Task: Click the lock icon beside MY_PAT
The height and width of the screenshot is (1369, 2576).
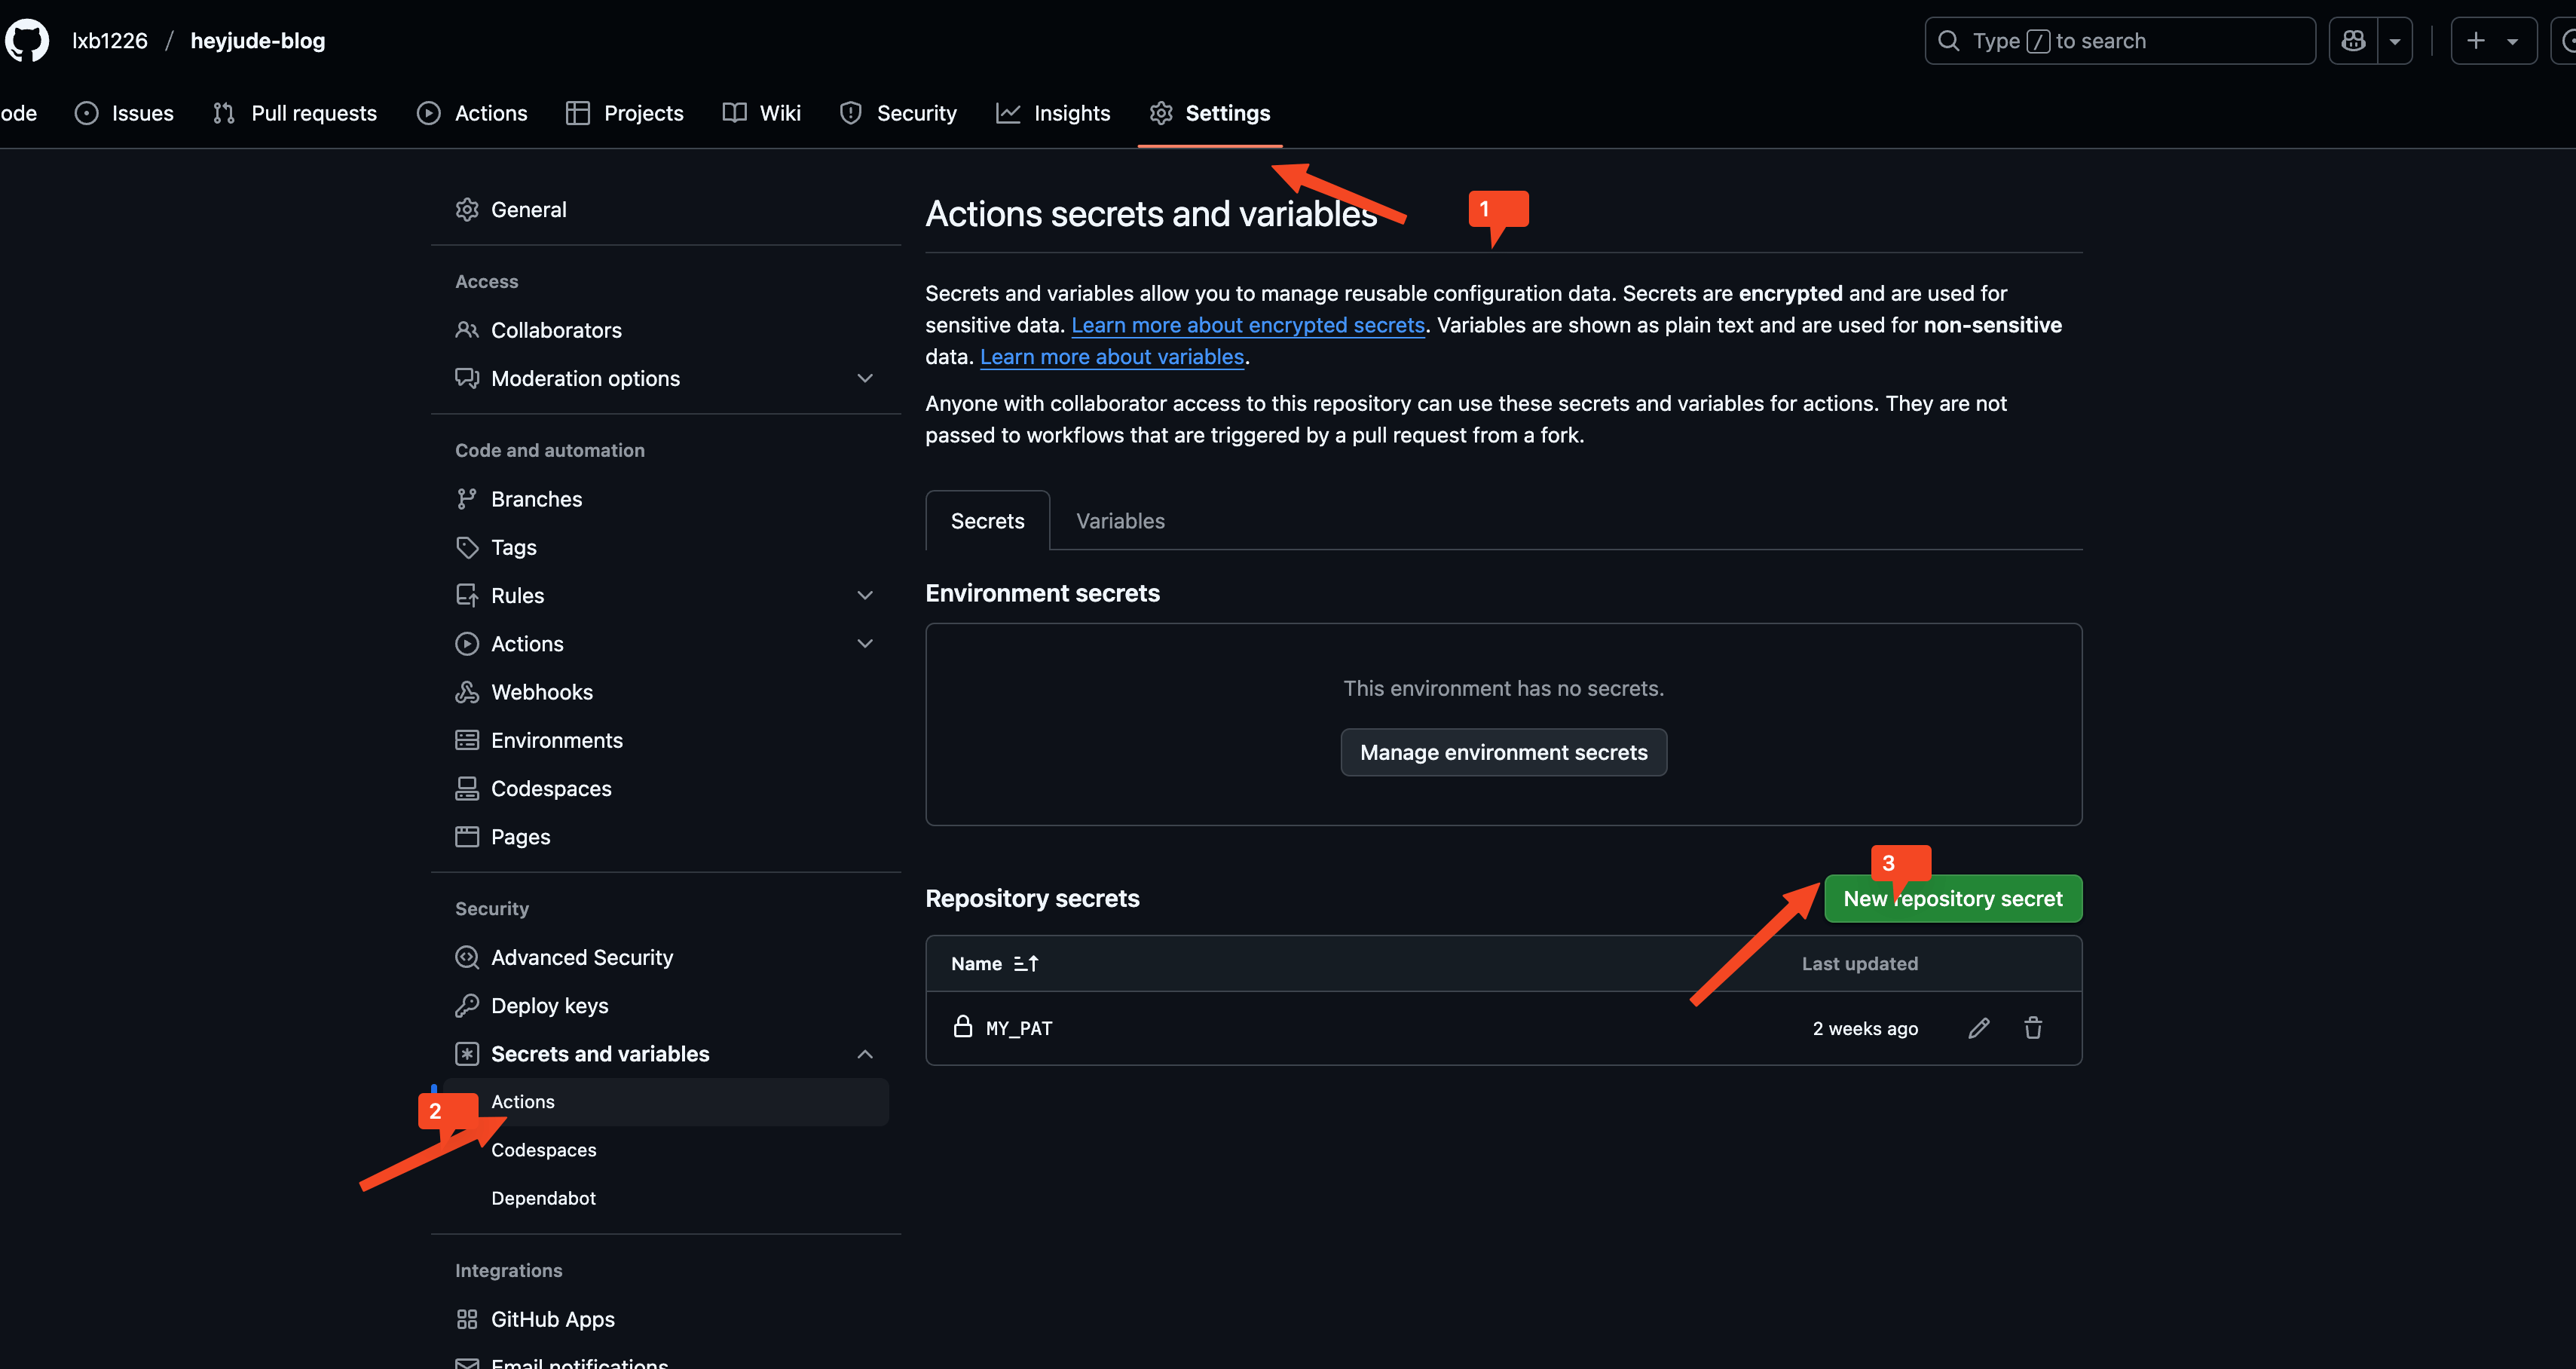Action: point(963,1027)
